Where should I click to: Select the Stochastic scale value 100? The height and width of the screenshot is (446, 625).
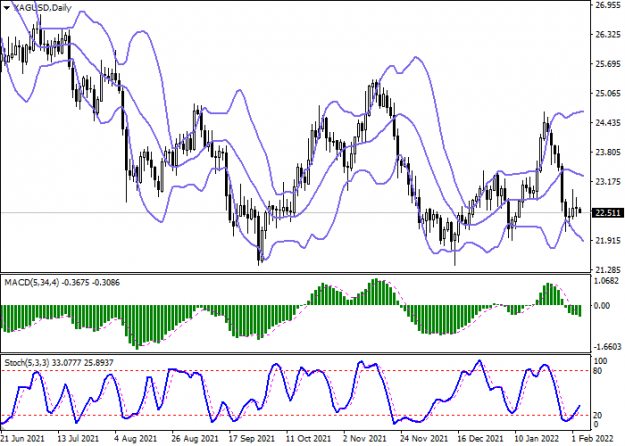pos(601,361)
